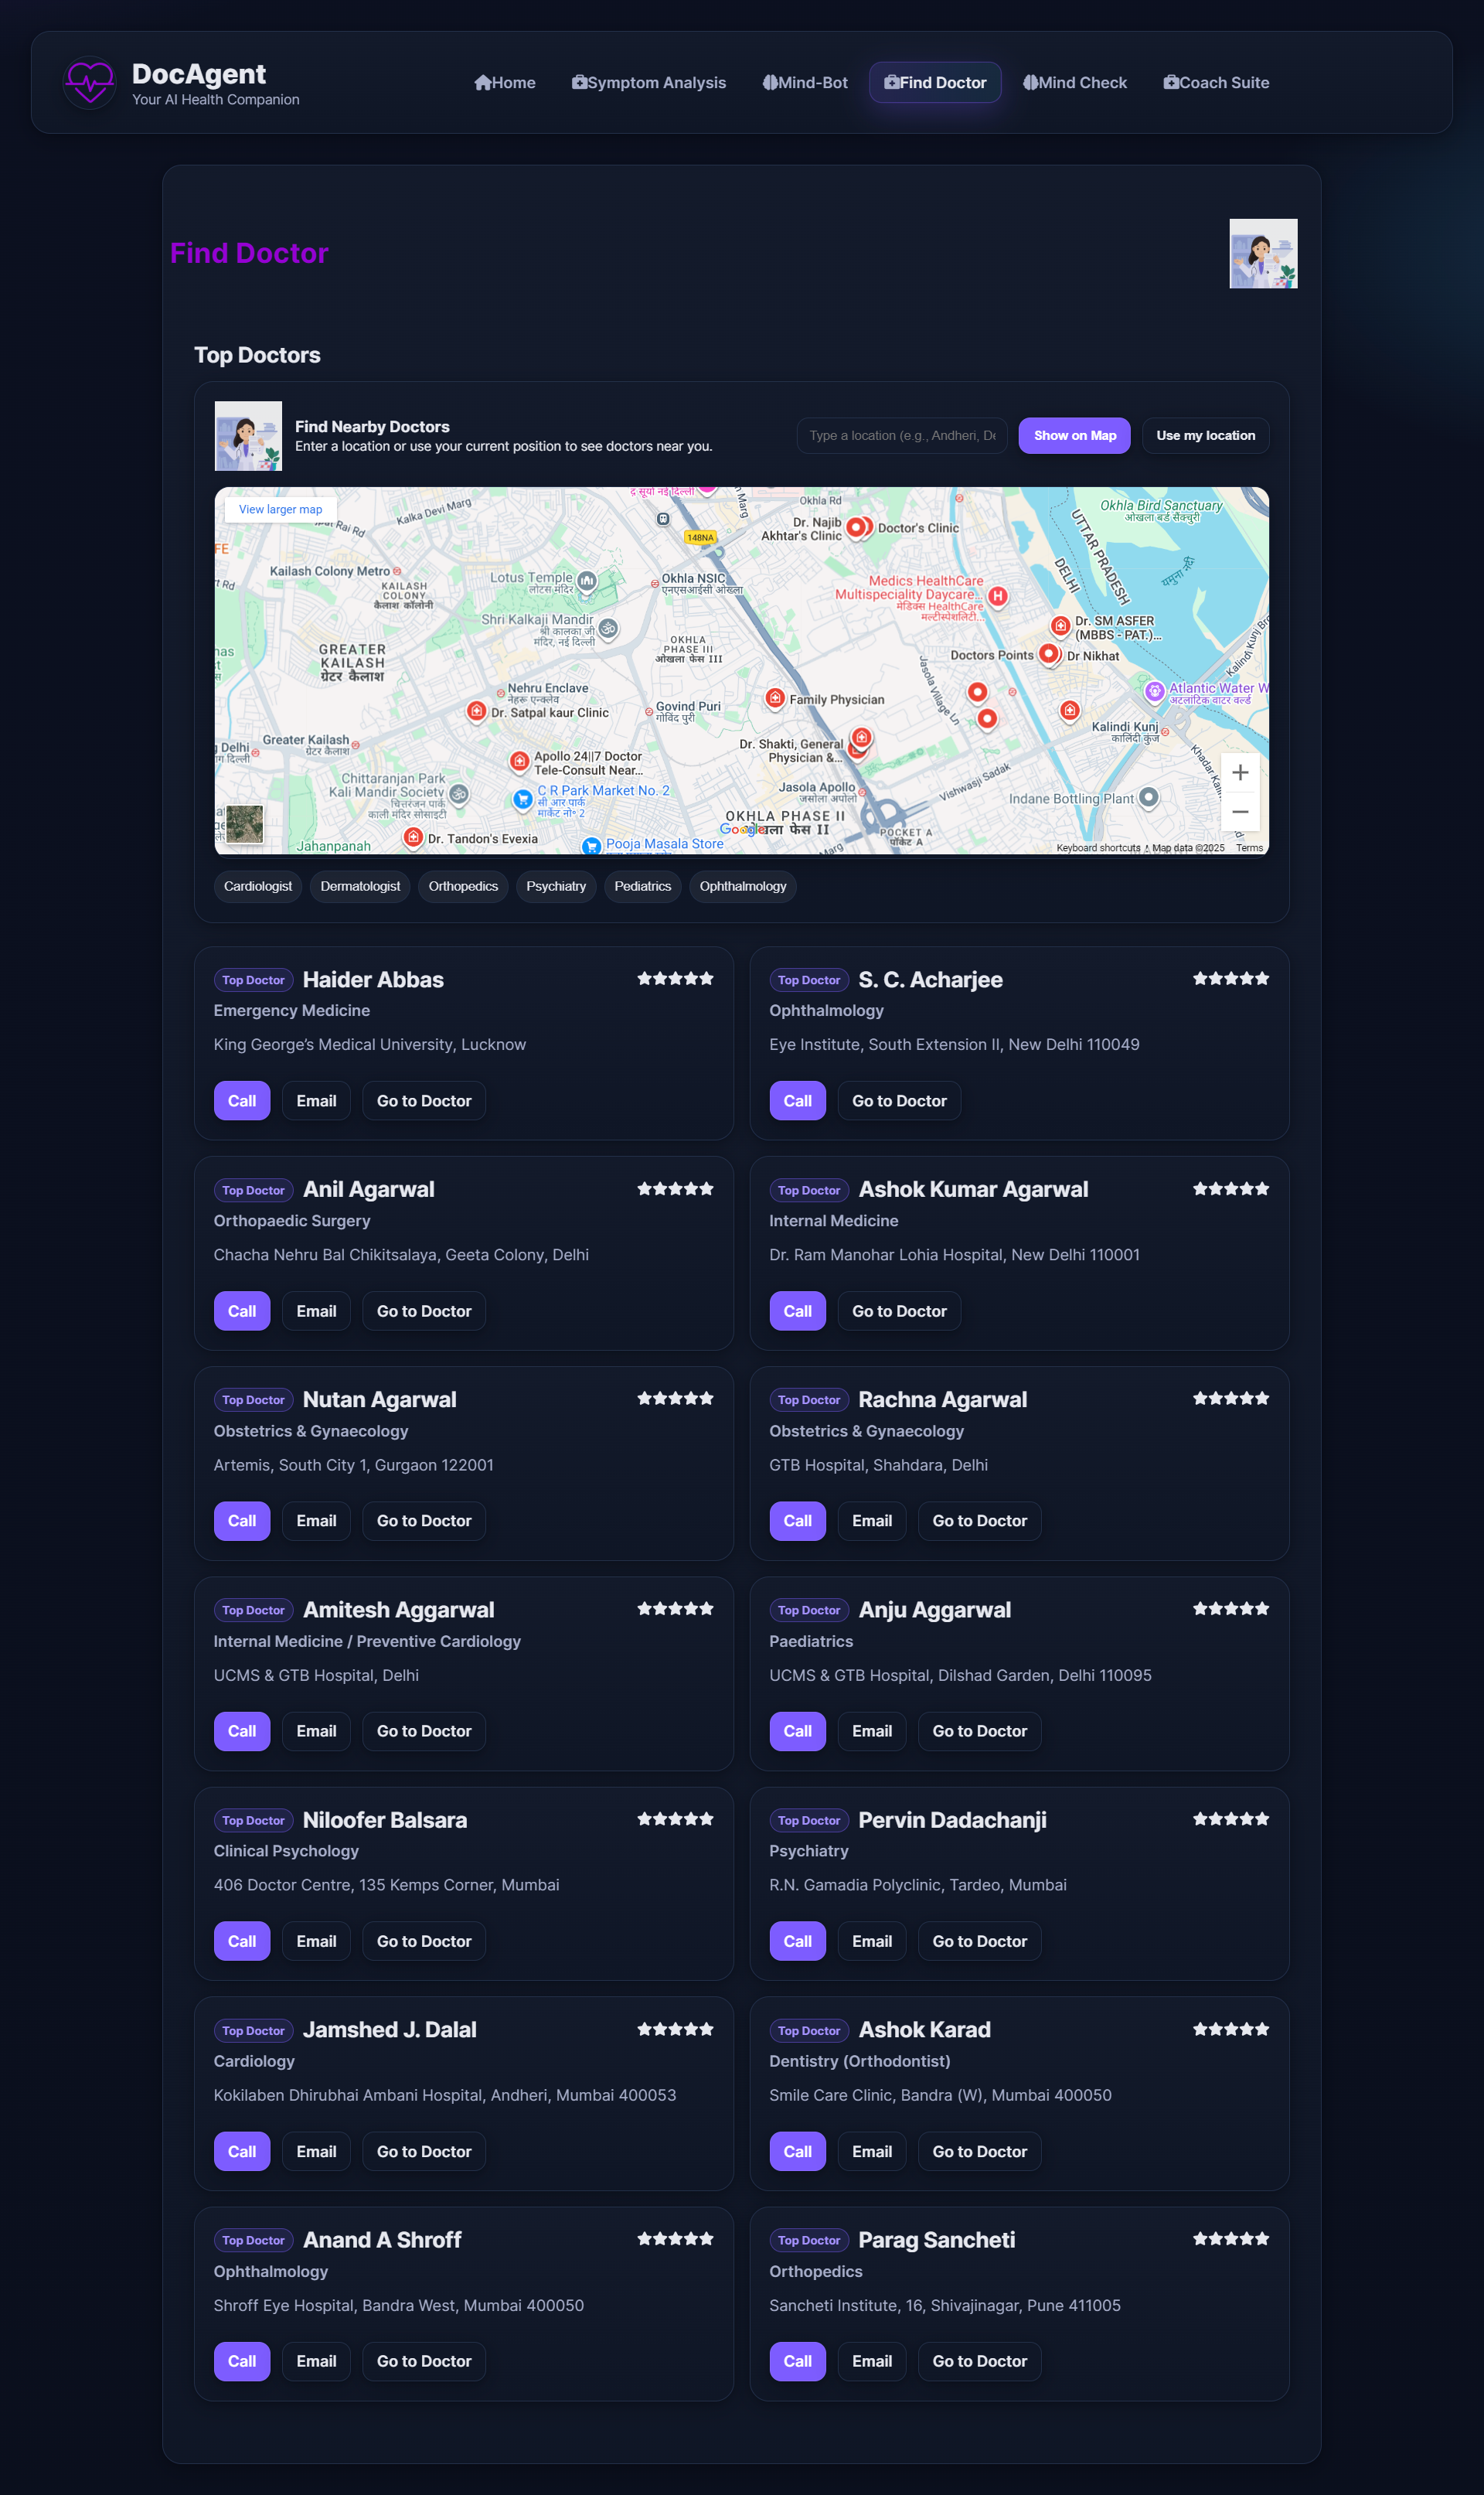This screenshot has height=2495, width=1484.
Task: Click Use my location button
Action: tap(1205, 435)
